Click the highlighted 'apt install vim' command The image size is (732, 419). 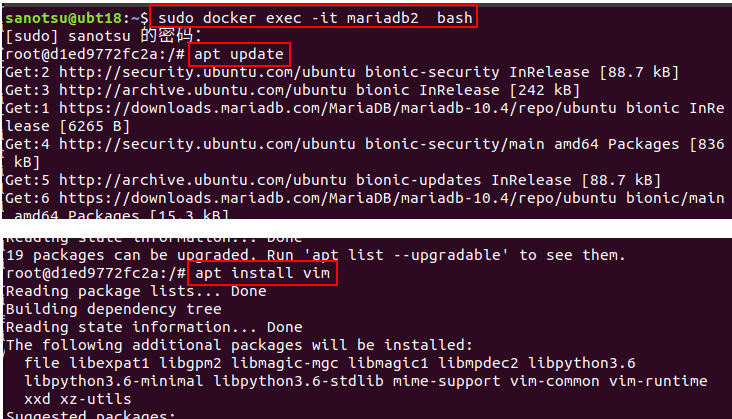[262, 273]
